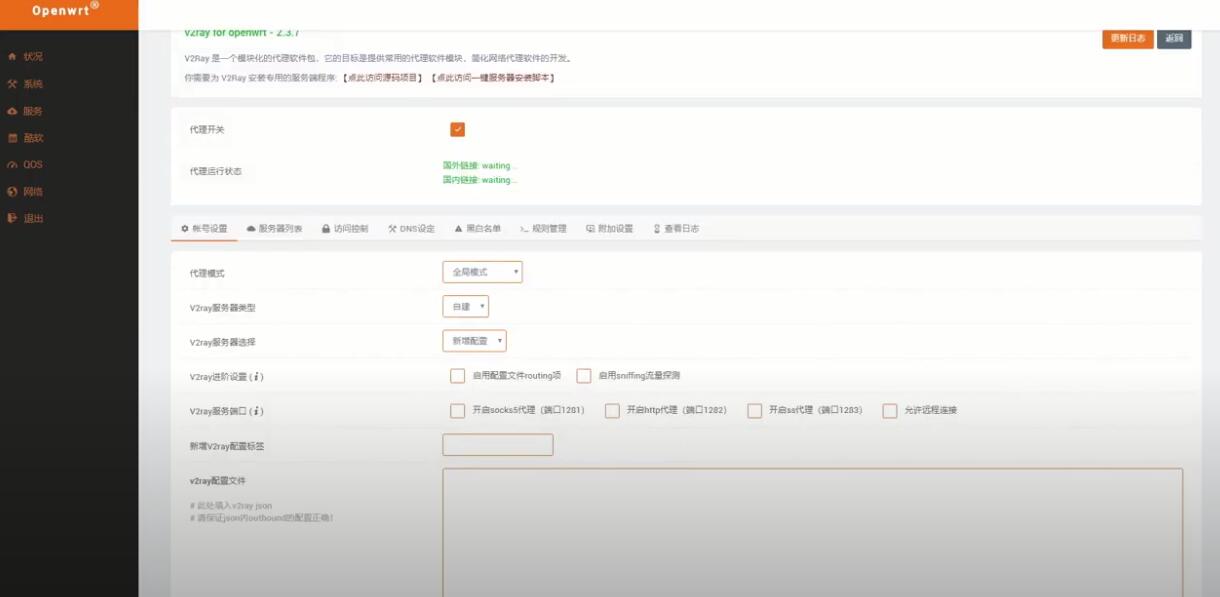Image resolution: width=1220 pixels, height=597 pixels.
Task: Open the 系统 tools icon in sidebar
Action: (12, 84)
